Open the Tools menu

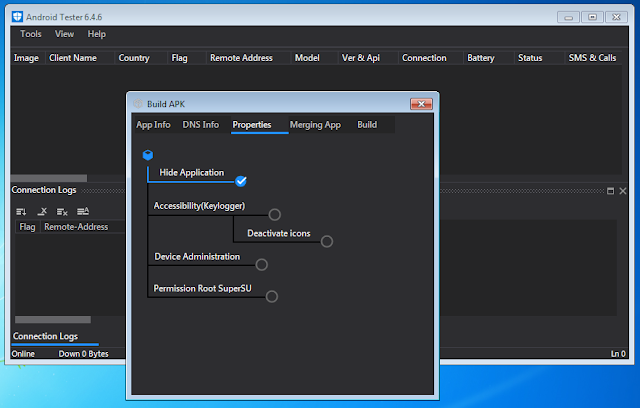pyautogui.click(x=31, y=34)
